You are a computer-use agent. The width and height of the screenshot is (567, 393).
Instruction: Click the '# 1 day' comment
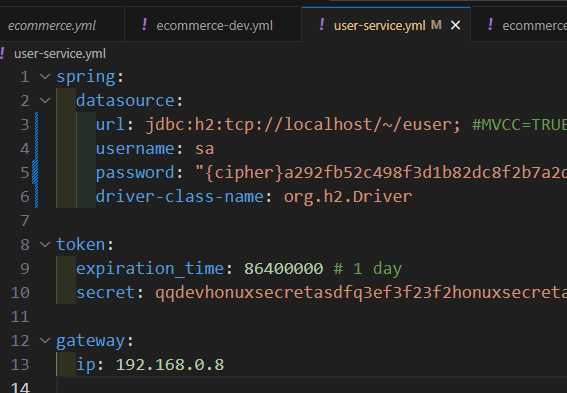(x=367, y=269)
